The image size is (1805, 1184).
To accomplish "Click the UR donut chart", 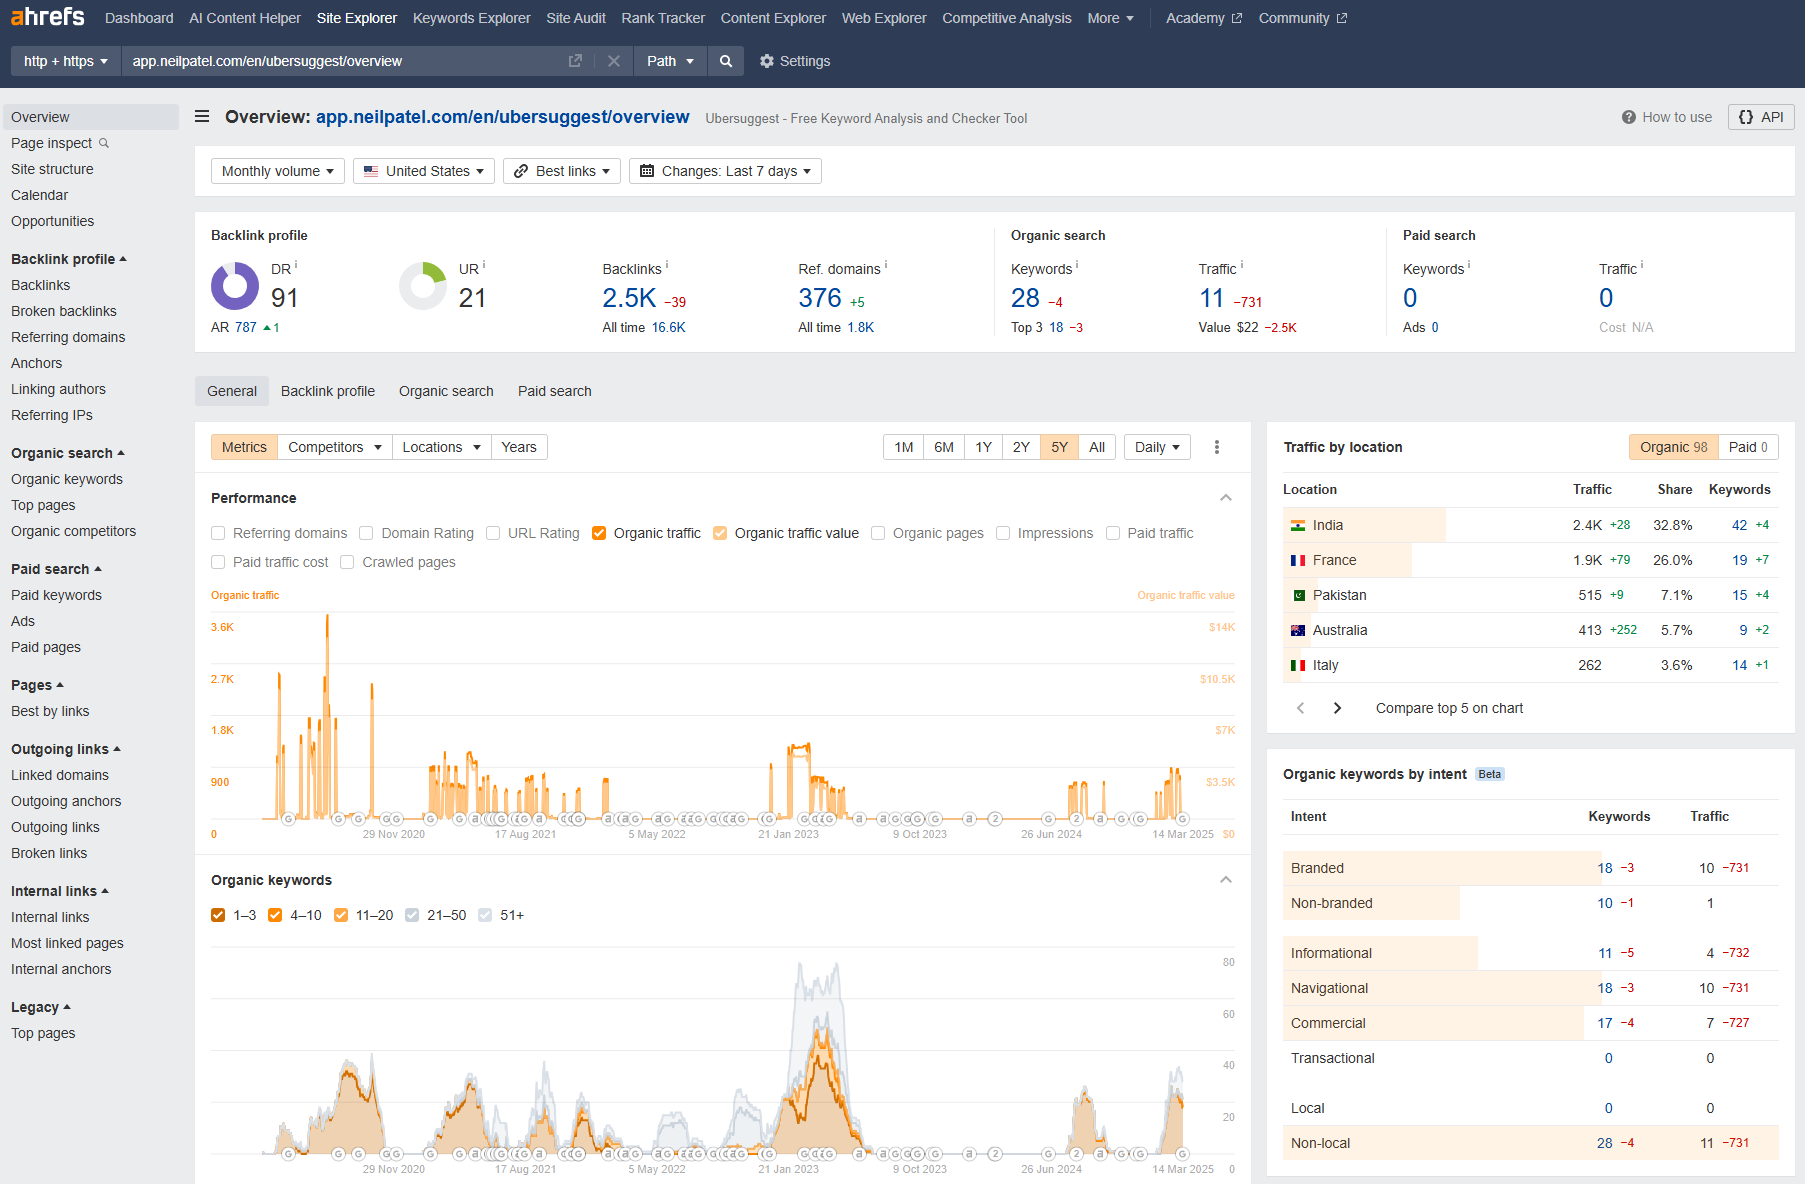I will [x=423, y=286].
